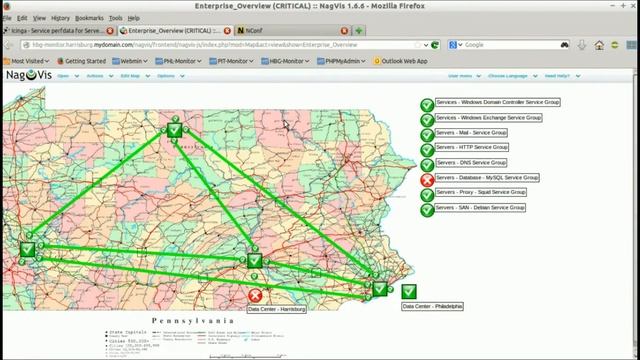This screenshot has height=360, width=640.
Task: Click the Downloads arrow icon in toolbar
Action: [582, 45]
